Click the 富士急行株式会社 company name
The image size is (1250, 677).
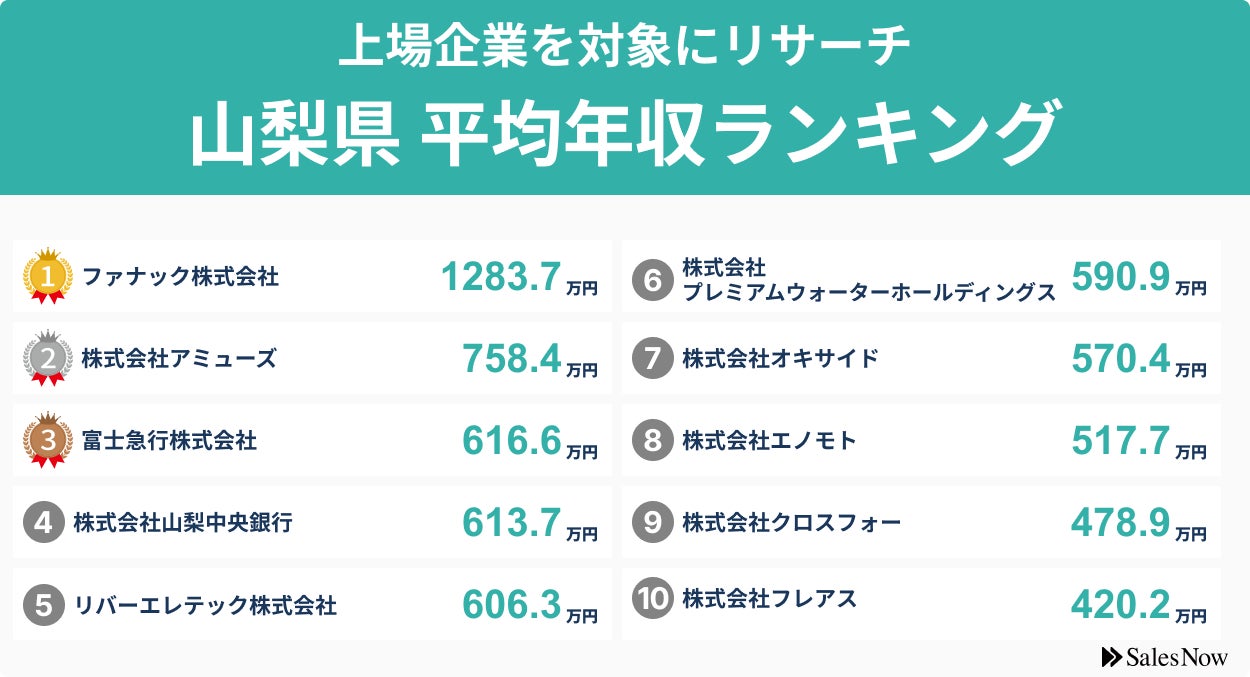tap(170, 440)
